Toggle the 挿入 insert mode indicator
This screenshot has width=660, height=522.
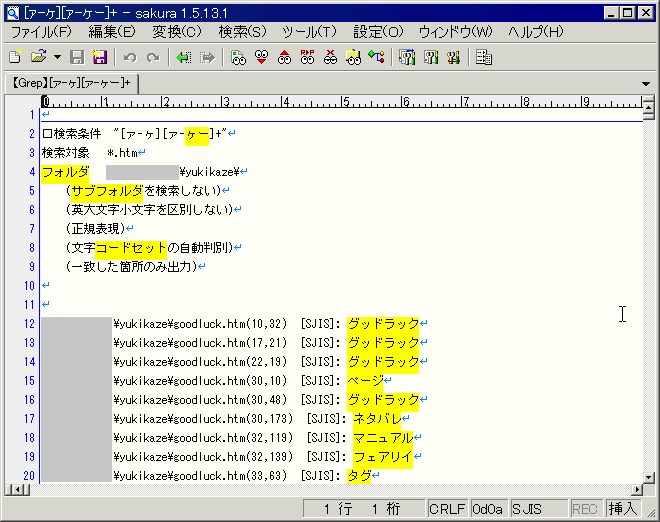[x=623, y=509]
